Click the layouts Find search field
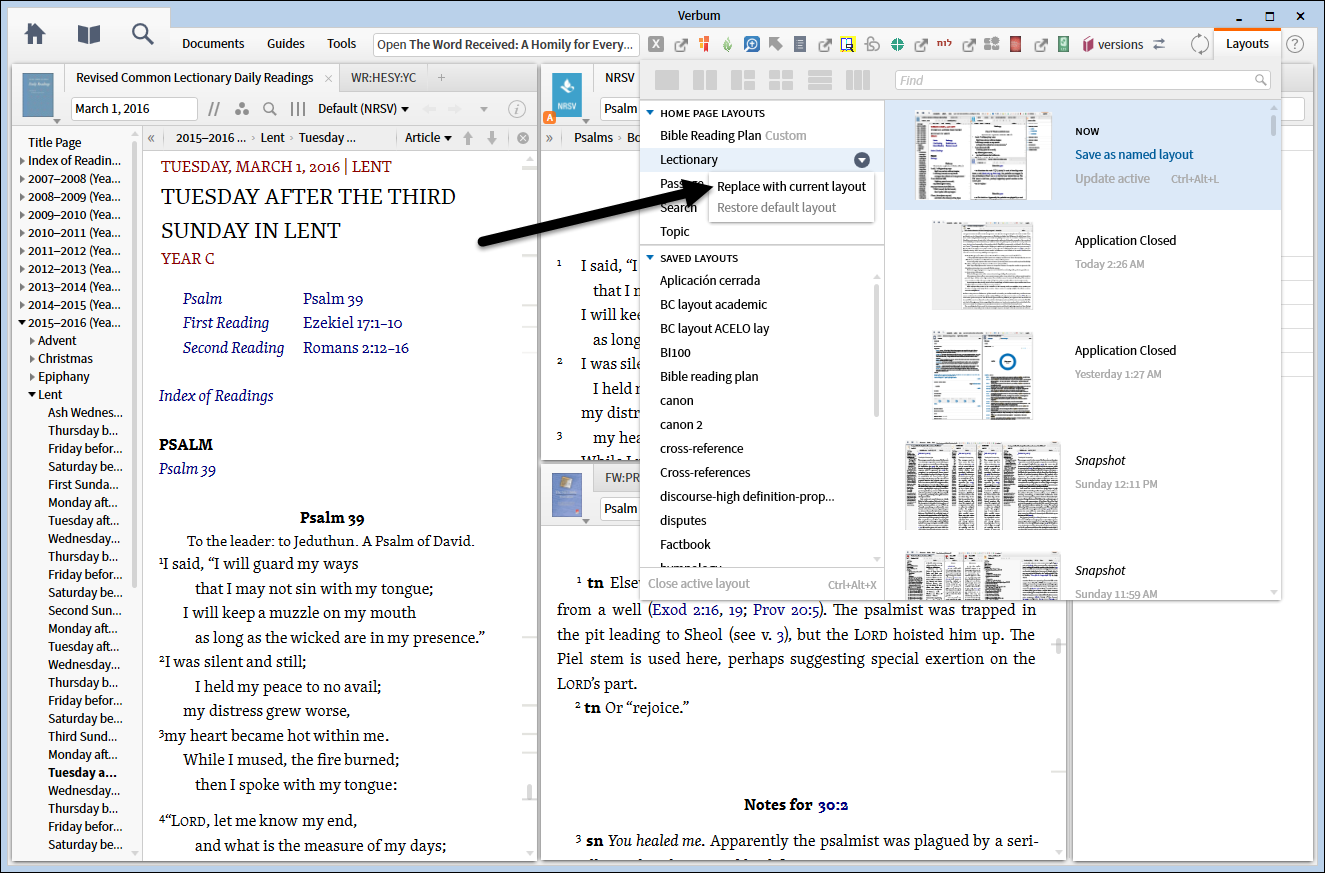The height and width of the screenshot is (873, 1325). [x=1082, y=80]
